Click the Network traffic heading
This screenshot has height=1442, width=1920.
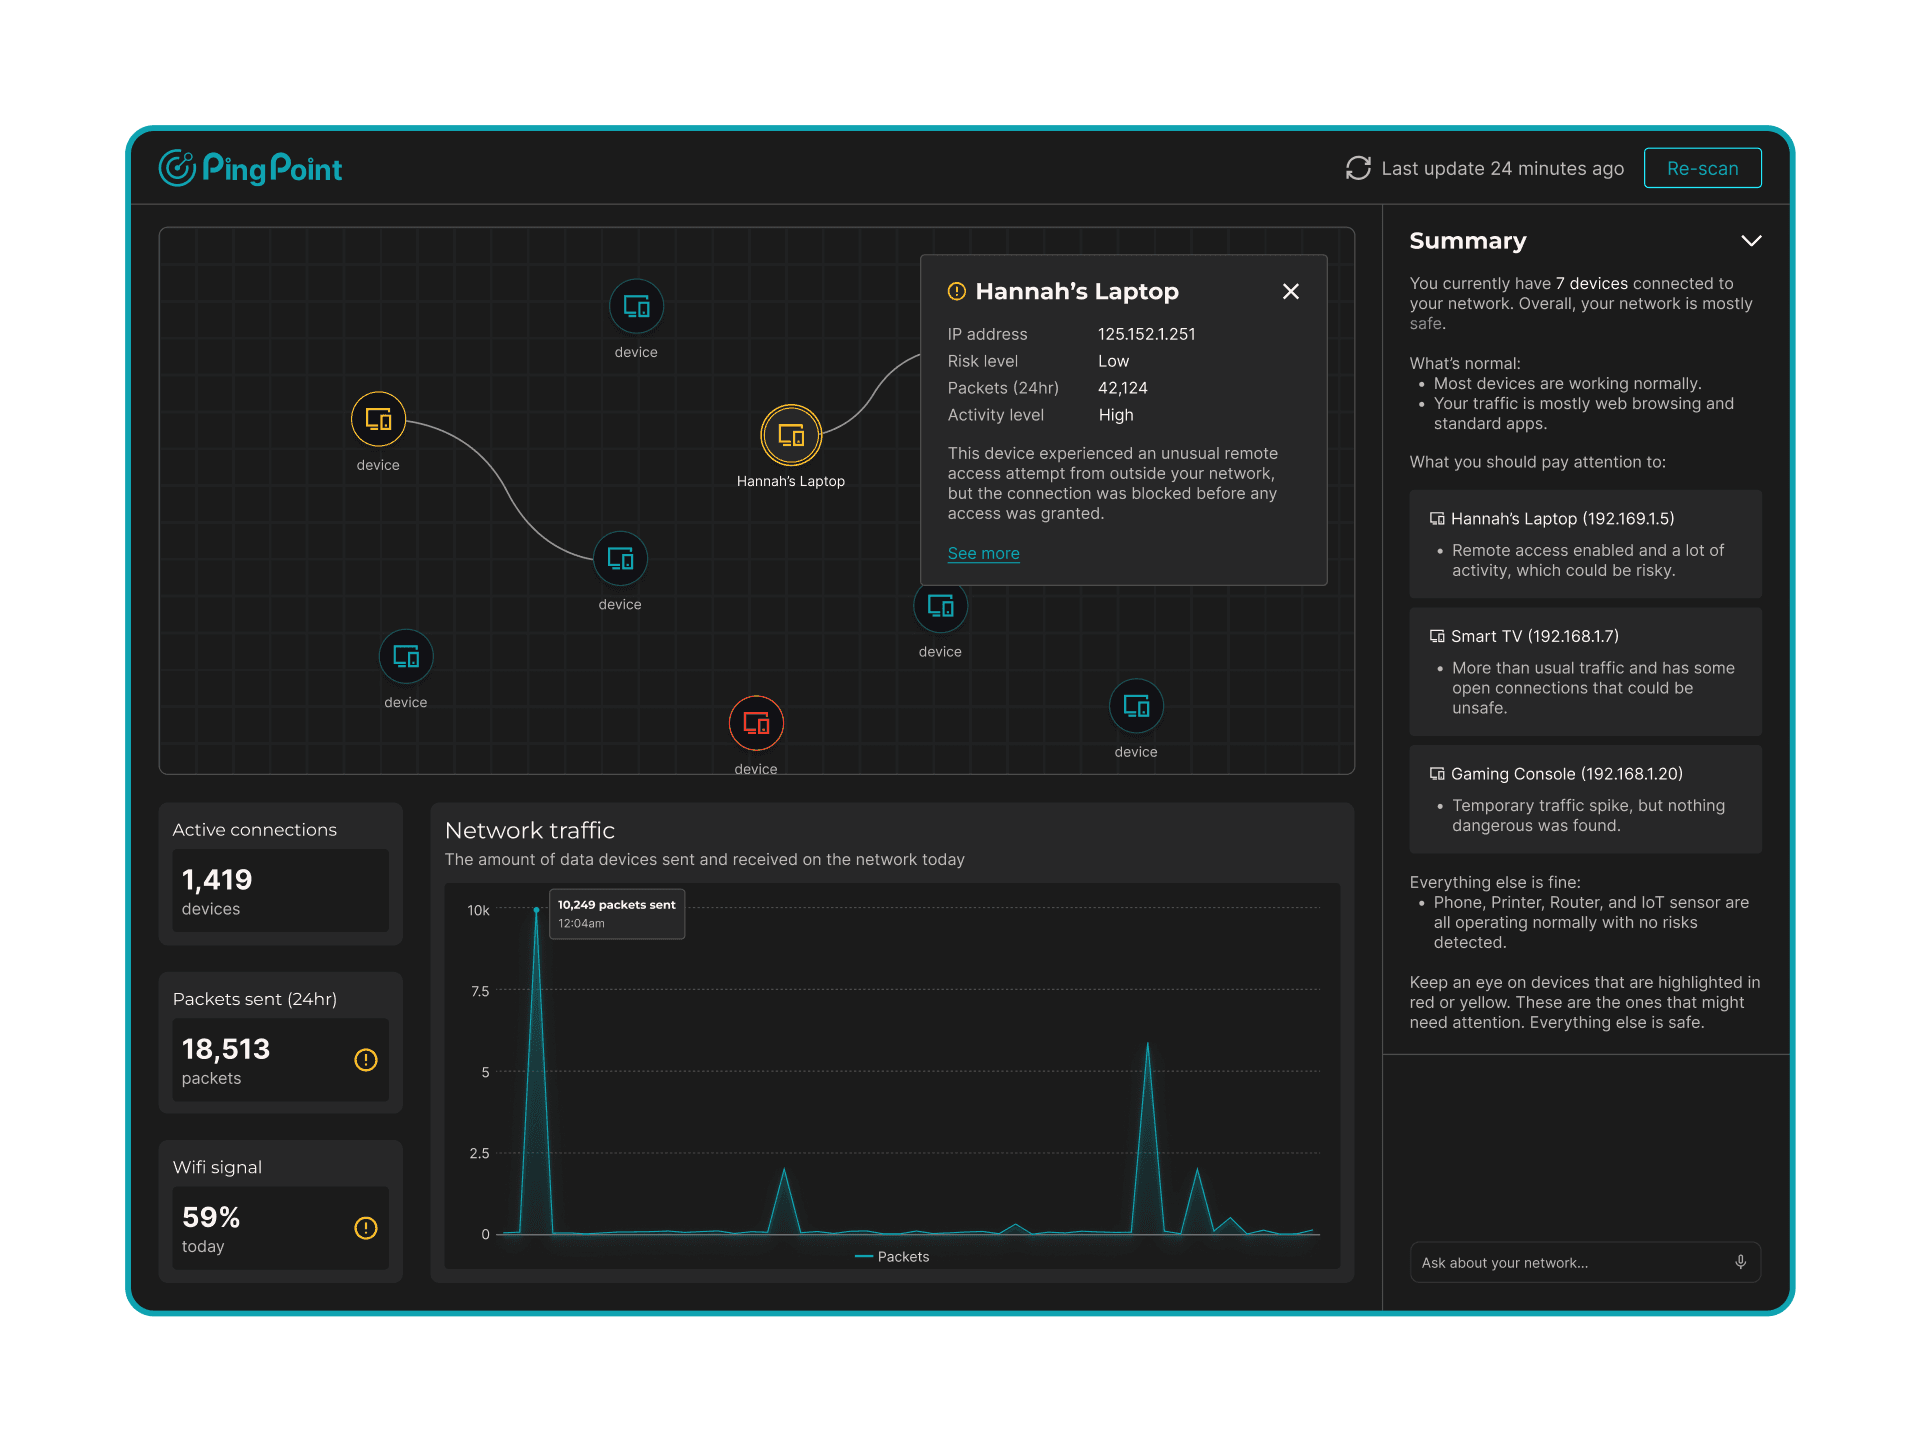click(530, 830)
